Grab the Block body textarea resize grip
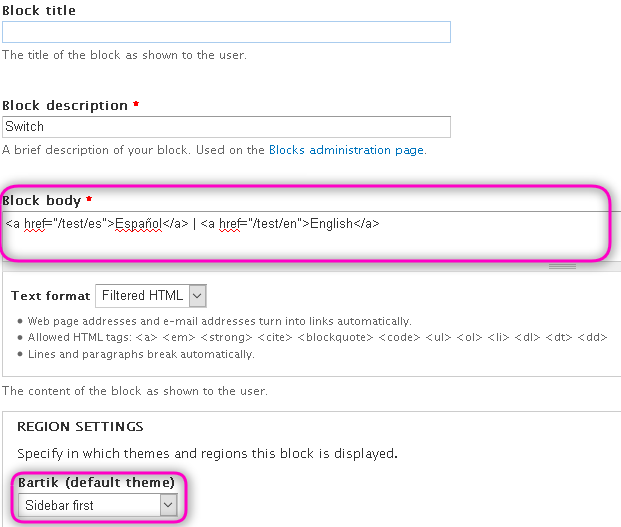621x527 pixels. click(562, 266)
